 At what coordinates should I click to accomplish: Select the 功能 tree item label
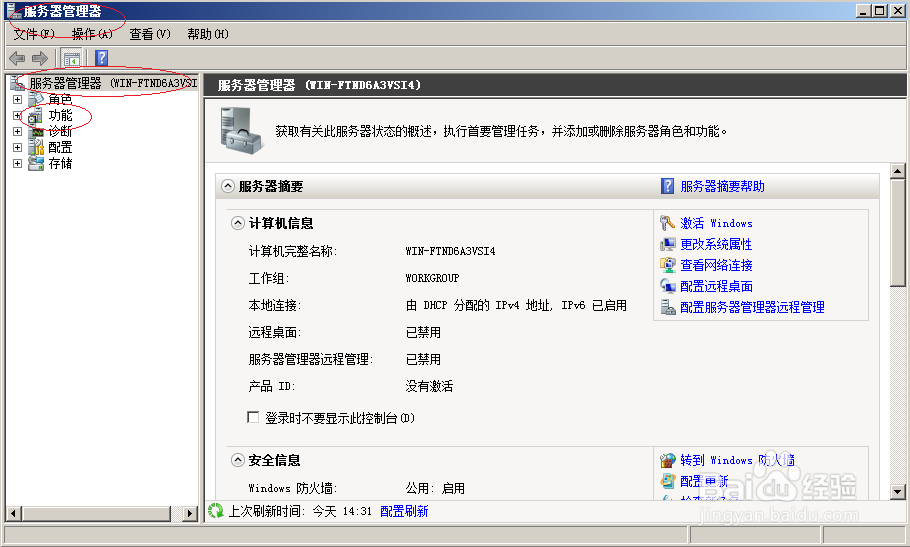[60, 115]
